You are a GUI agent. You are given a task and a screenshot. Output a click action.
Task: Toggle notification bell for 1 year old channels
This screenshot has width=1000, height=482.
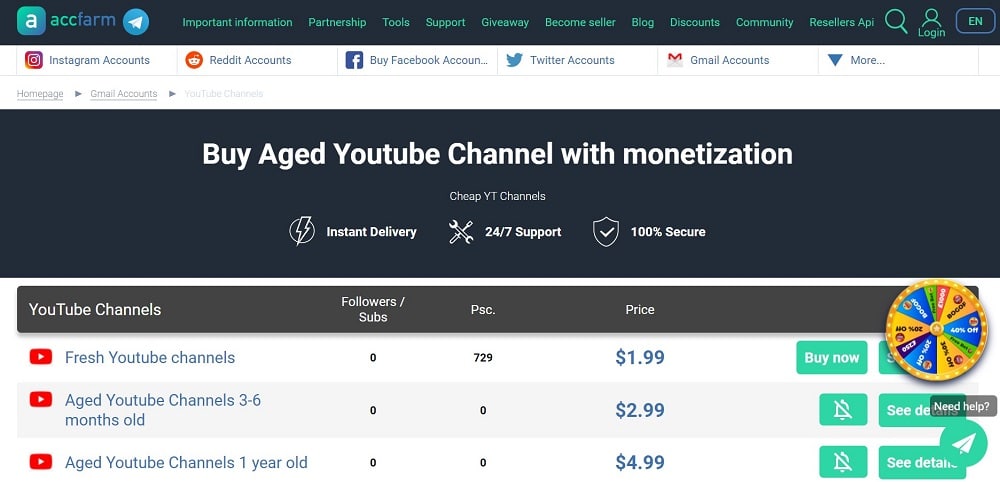(843, 462)
